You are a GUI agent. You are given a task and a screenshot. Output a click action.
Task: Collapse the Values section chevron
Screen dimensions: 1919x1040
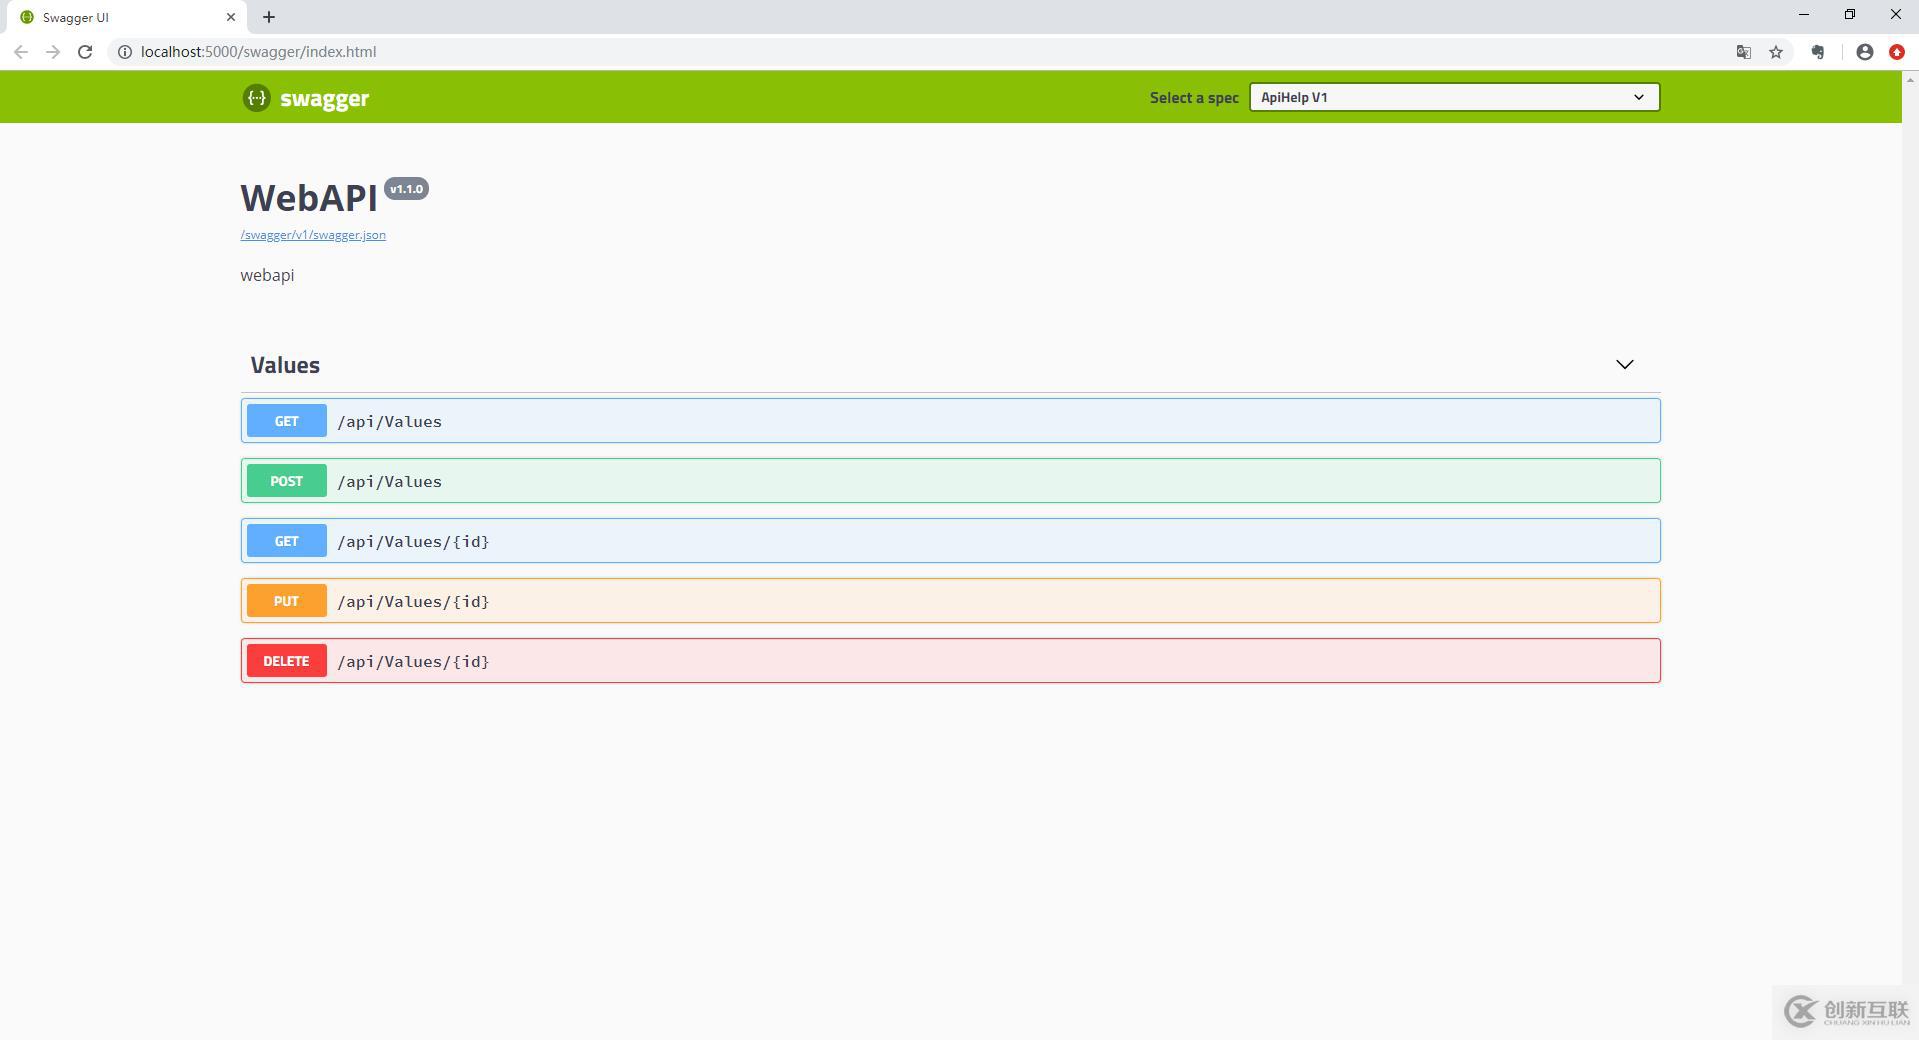[x=1625, y=365]
